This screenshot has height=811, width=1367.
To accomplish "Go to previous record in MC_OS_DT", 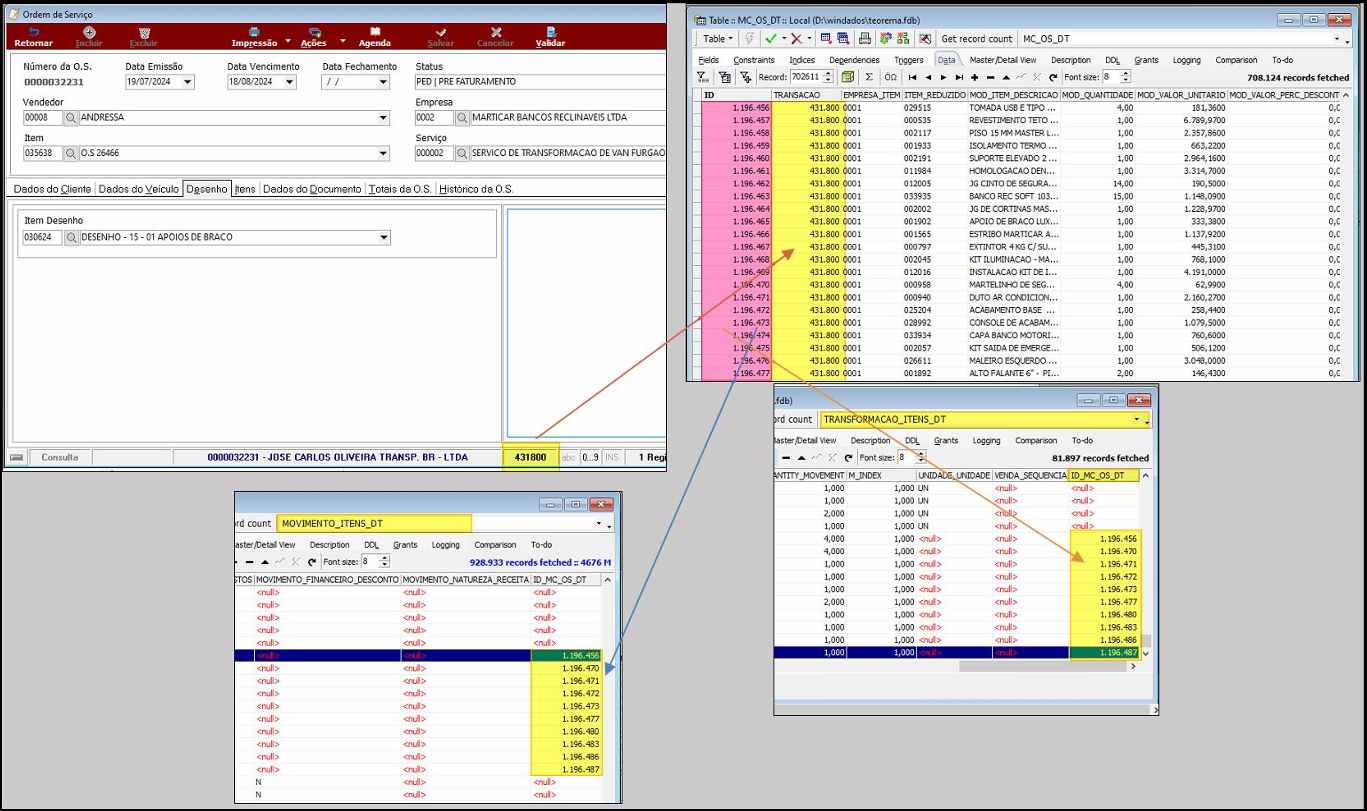I will click(x=927, y=77).
